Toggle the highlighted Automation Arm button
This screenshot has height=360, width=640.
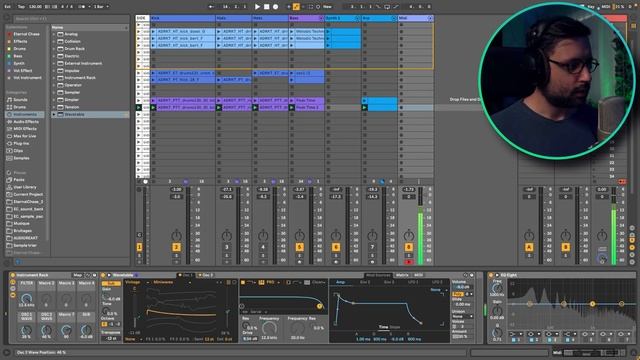[x=296, y=7]
